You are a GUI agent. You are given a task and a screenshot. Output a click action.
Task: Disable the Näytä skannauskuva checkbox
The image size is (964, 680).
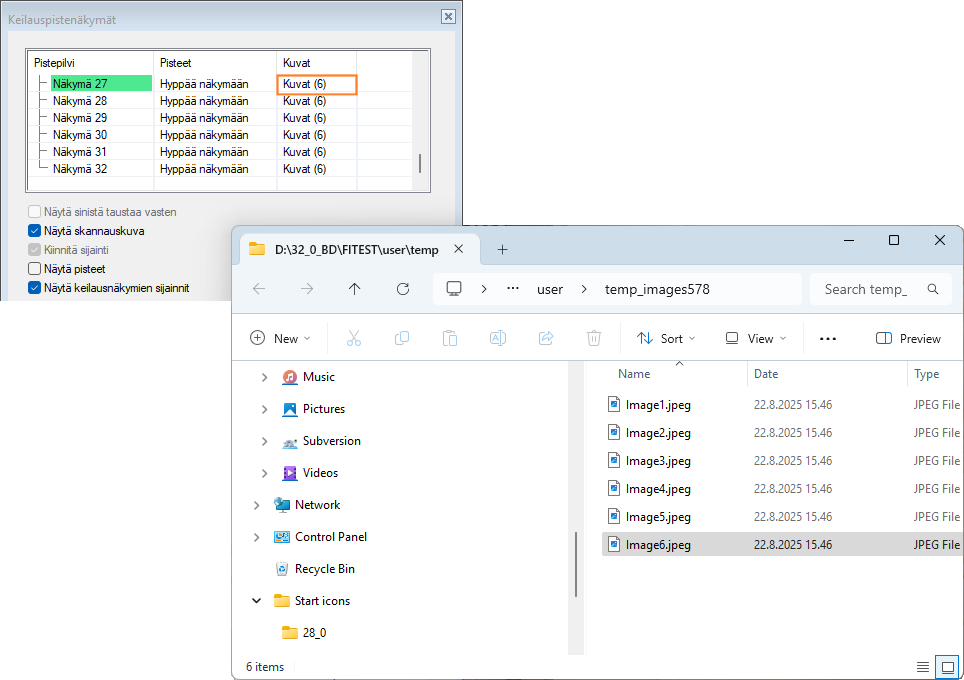pyautogui.click(x=35, y=231)
